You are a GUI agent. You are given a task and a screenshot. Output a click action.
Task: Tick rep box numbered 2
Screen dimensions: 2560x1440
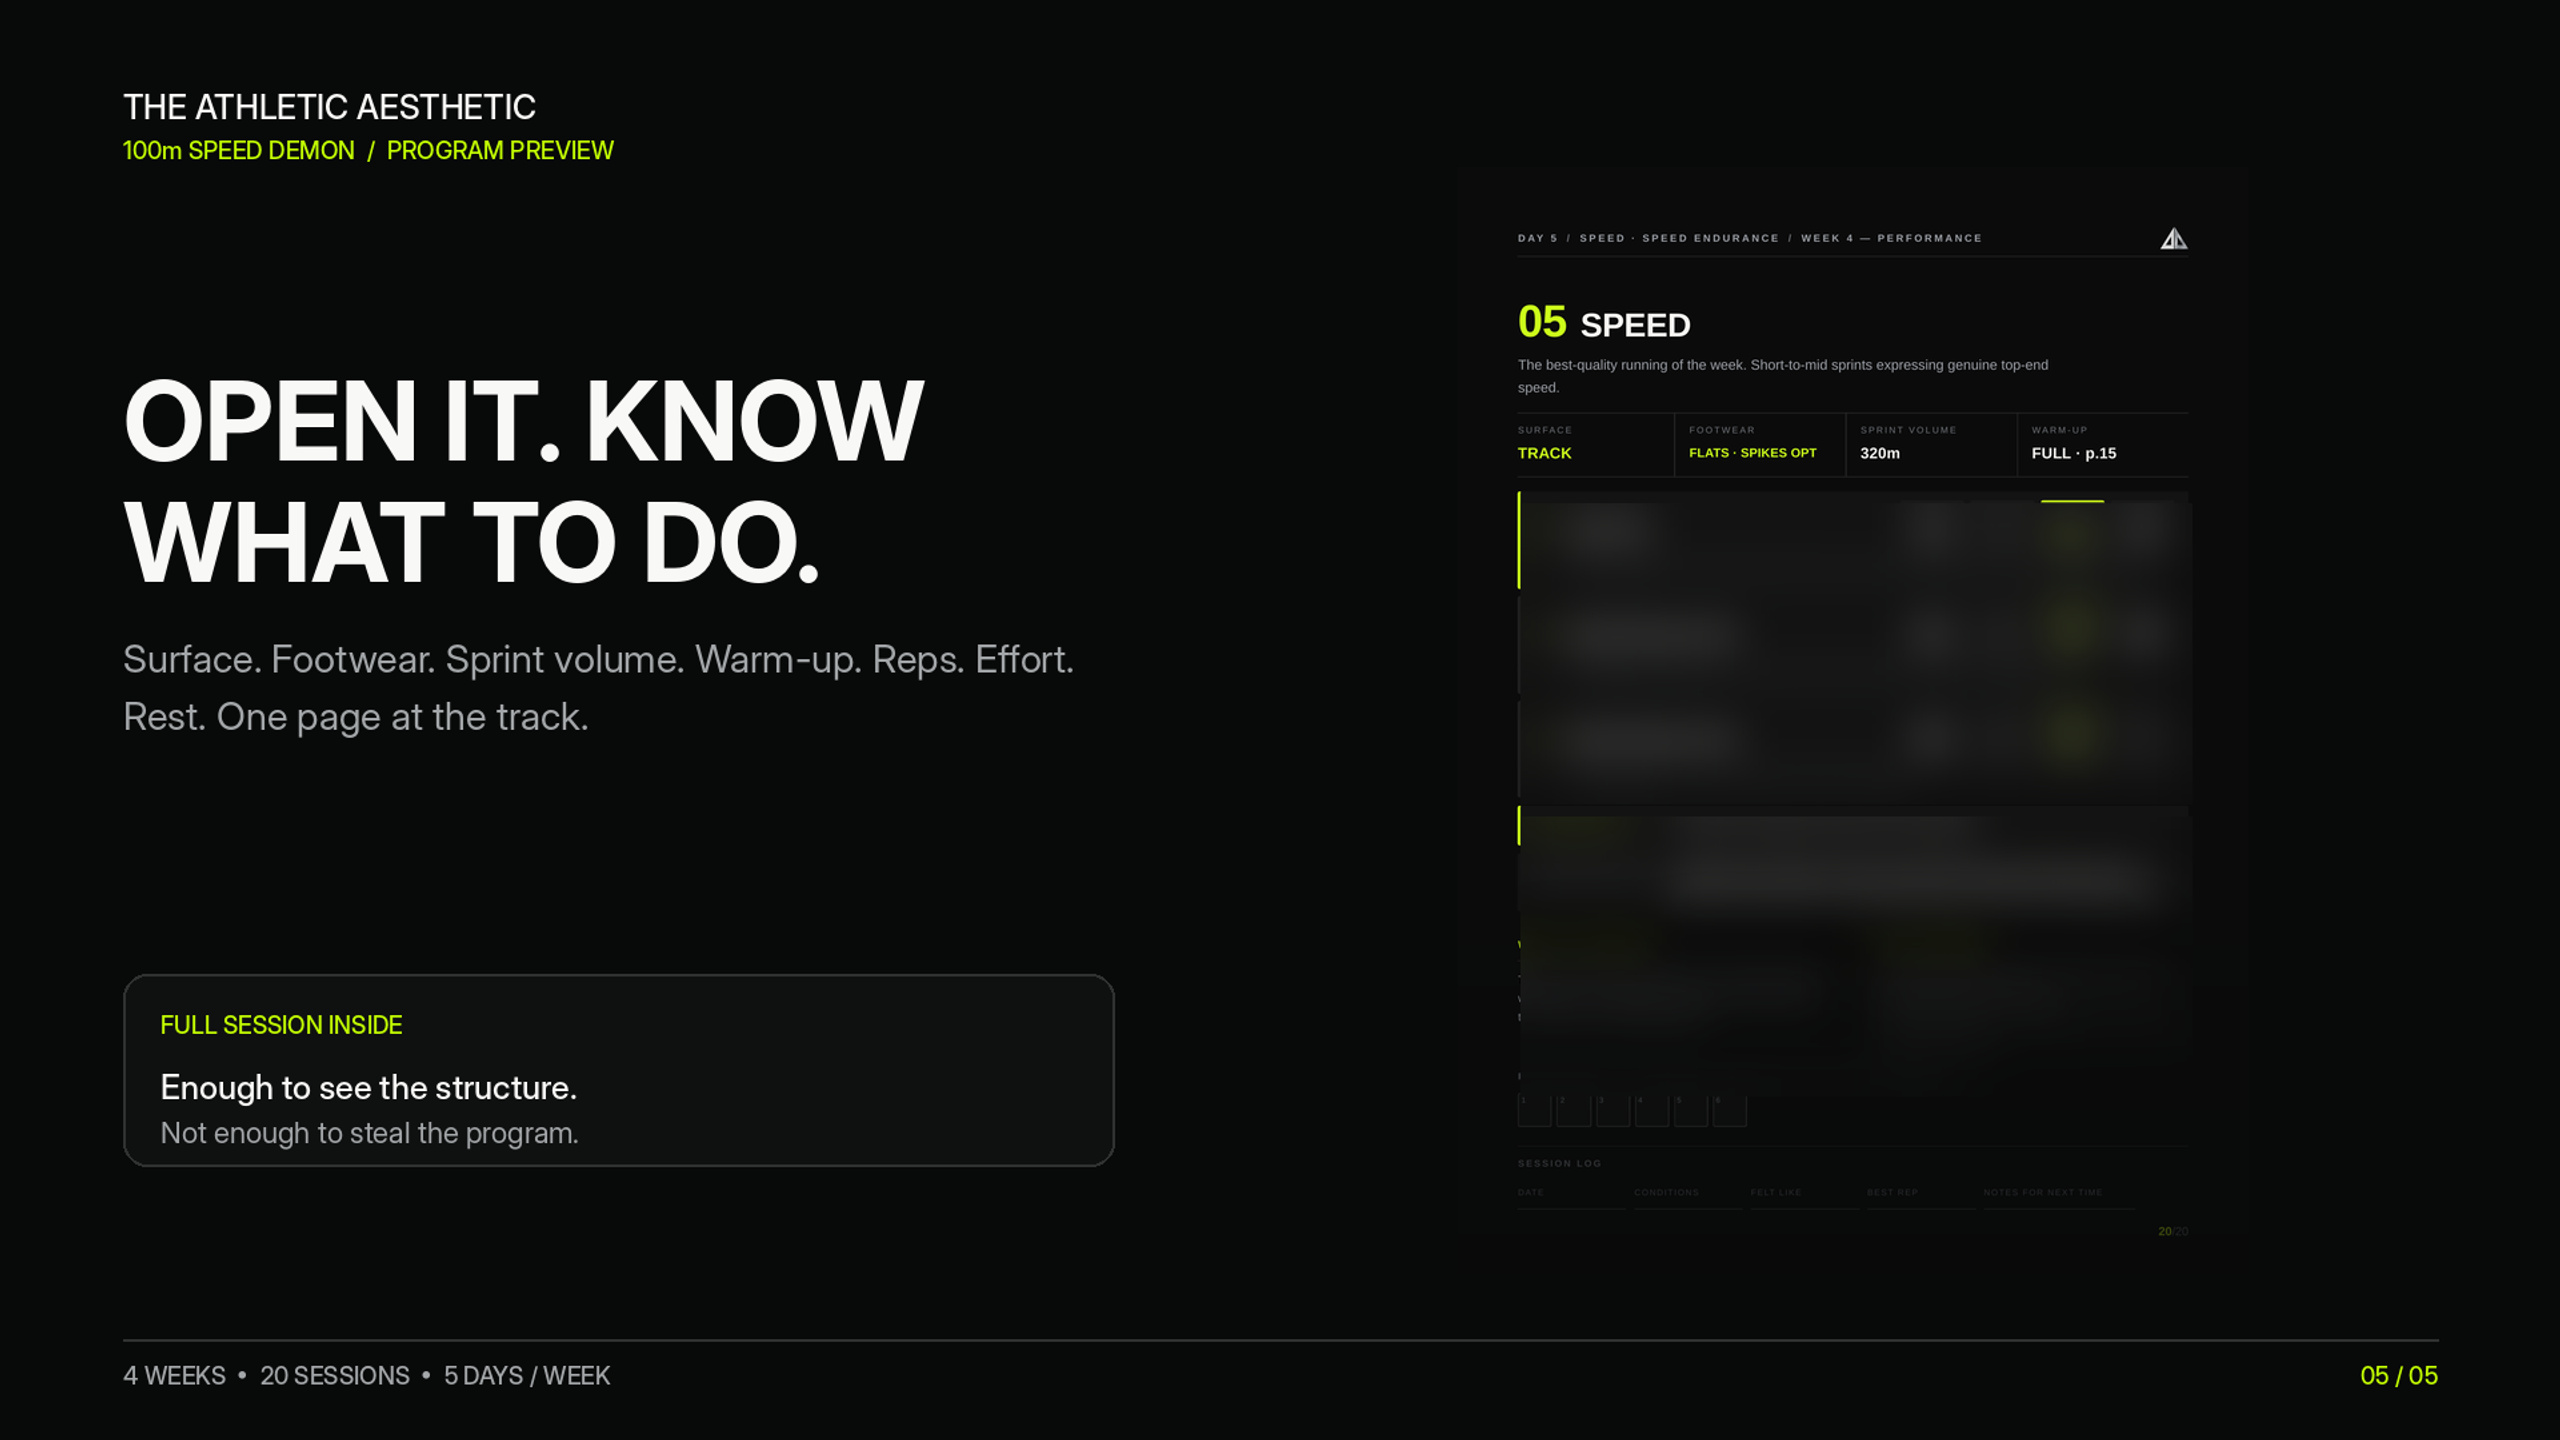point(1573,1110)
